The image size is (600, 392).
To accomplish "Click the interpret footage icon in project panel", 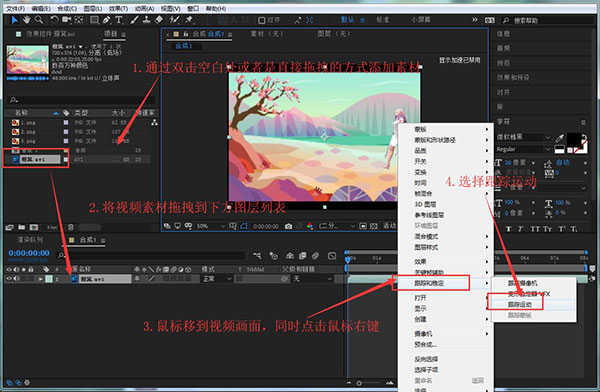I will (10, 227).
